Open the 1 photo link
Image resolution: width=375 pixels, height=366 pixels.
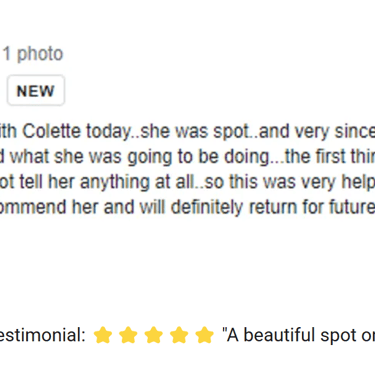[33, 54]
